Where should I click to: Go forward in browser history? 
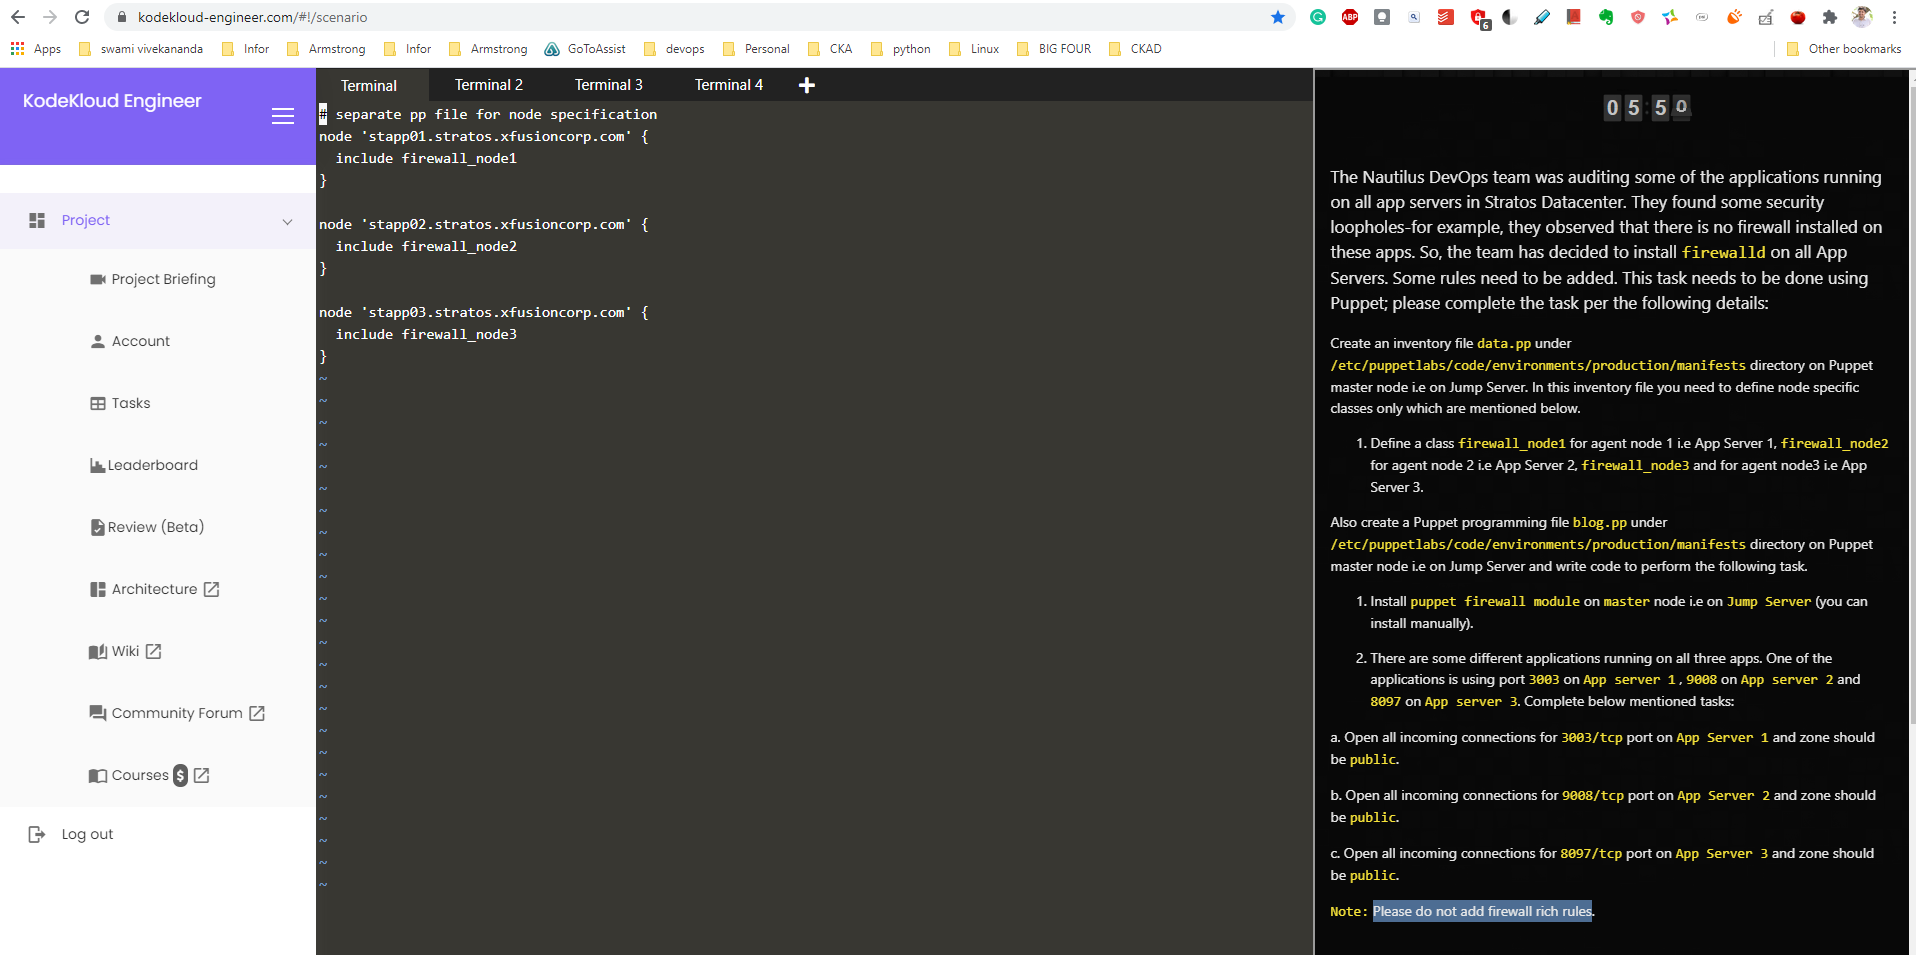(x=50, y=17)
